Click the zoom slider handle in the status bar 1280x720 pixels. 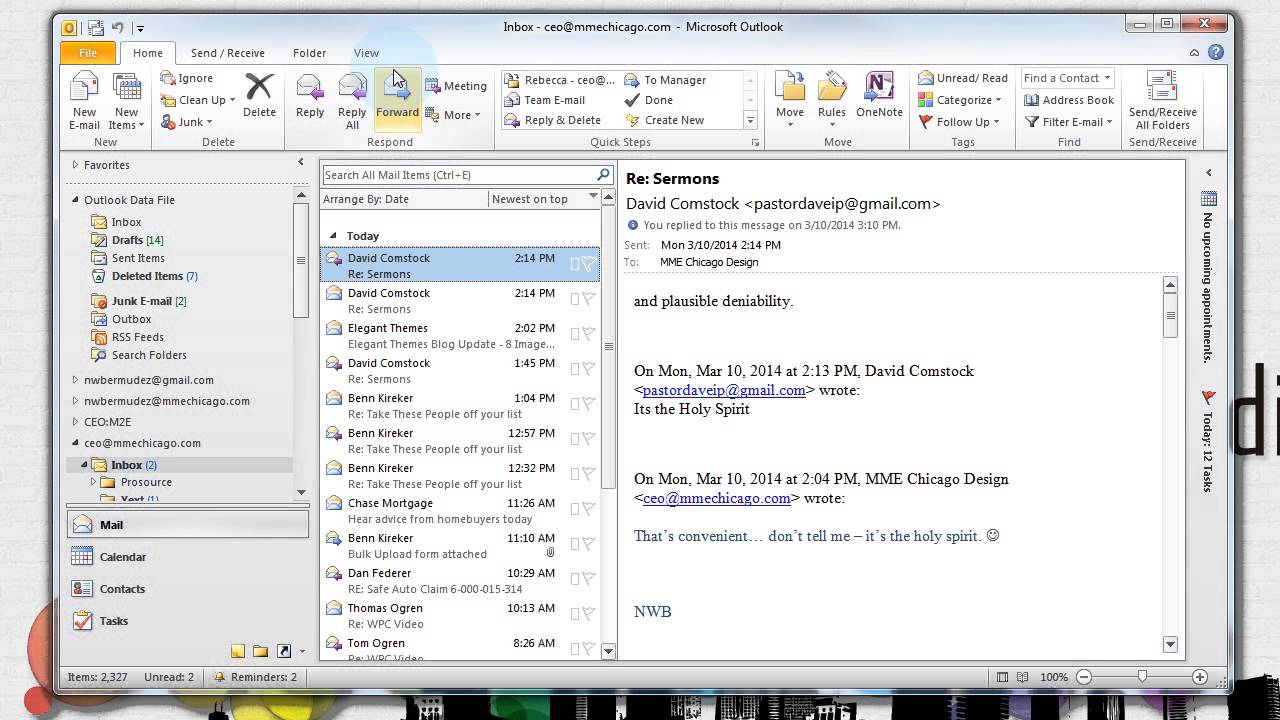pyautogui.click(x=1142, y=677)
